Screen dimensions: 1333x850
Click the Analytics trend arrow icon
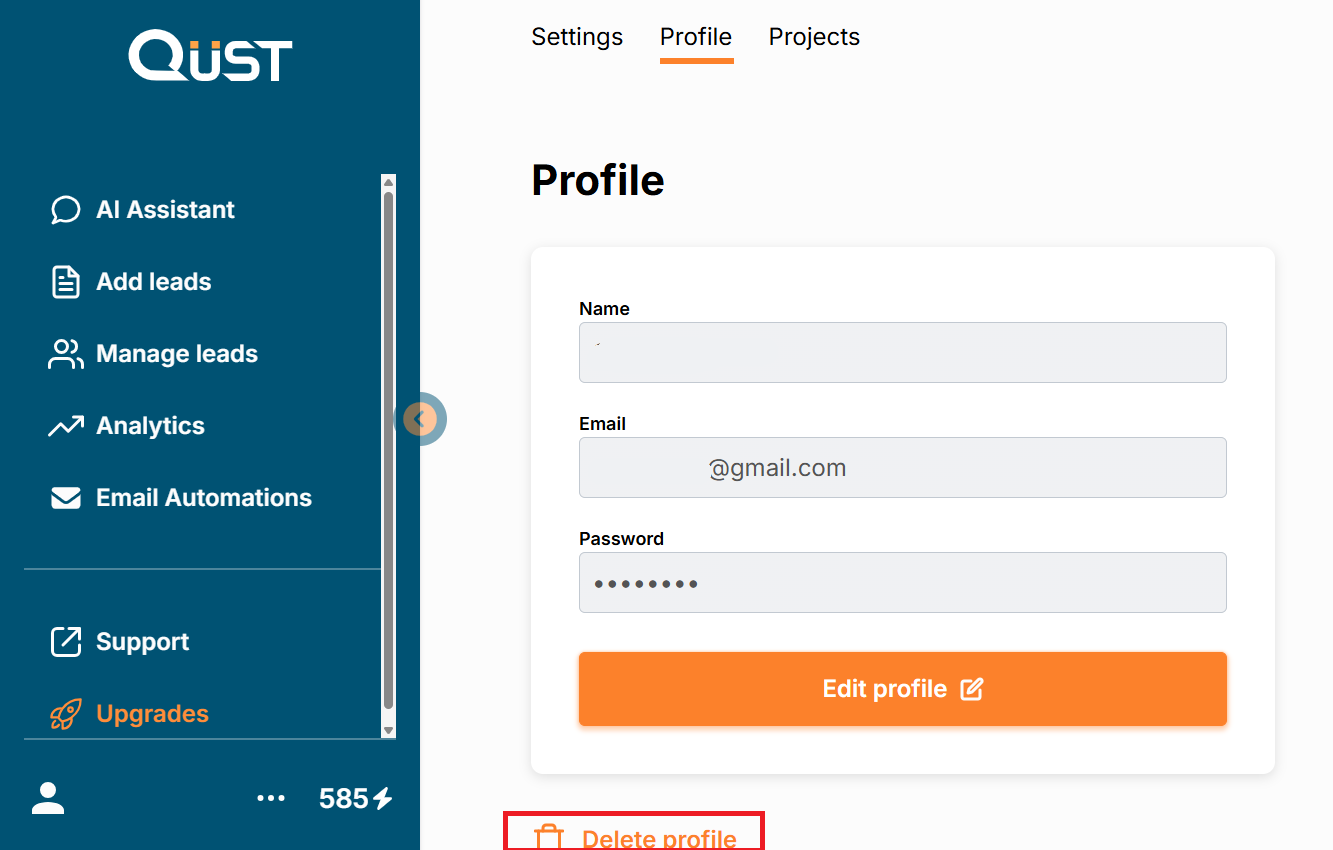pyautogui.click(x=66, y=426)
